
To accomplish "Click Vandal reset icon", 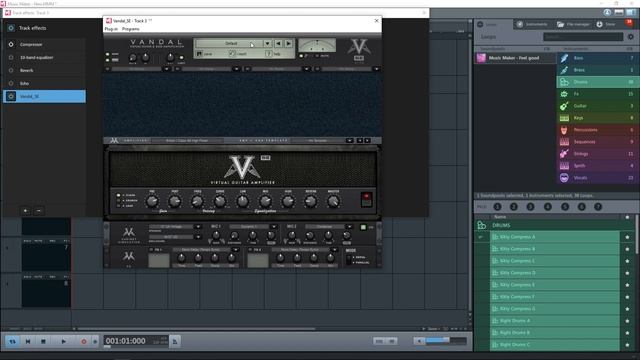I will (232, 53).
